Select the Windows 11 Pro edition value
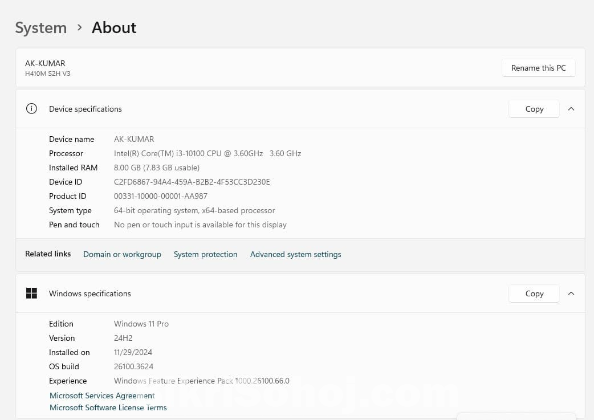This screenshot has width=594, height=420. pos(141,324)
